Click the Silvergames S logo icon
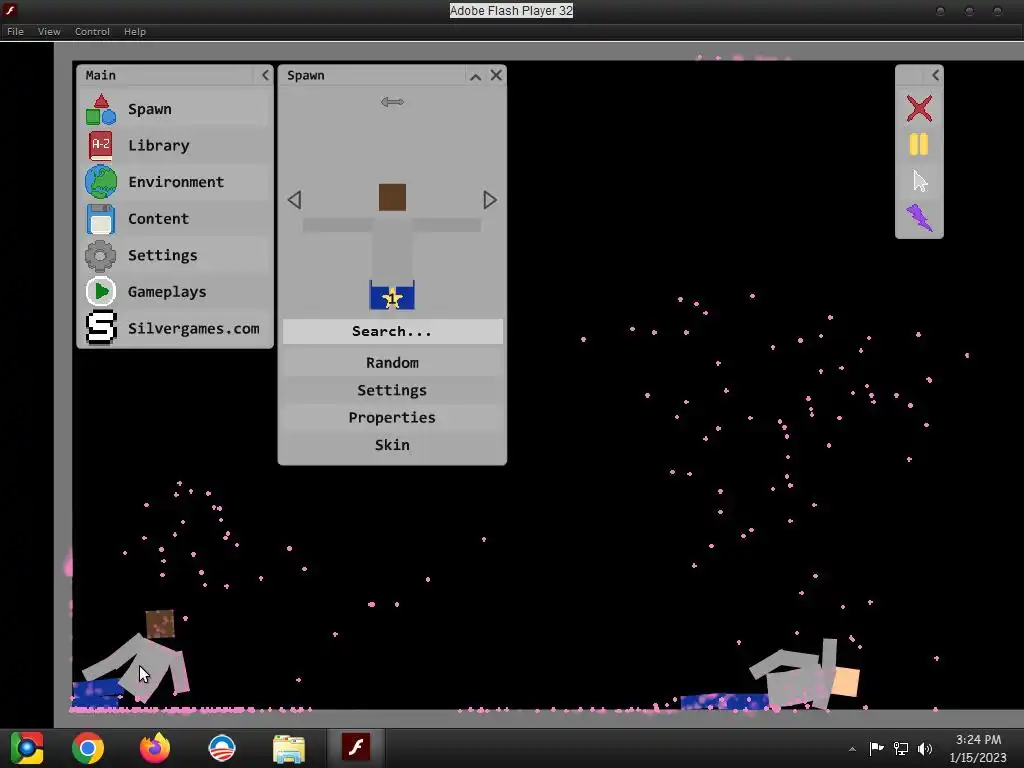 101,328
